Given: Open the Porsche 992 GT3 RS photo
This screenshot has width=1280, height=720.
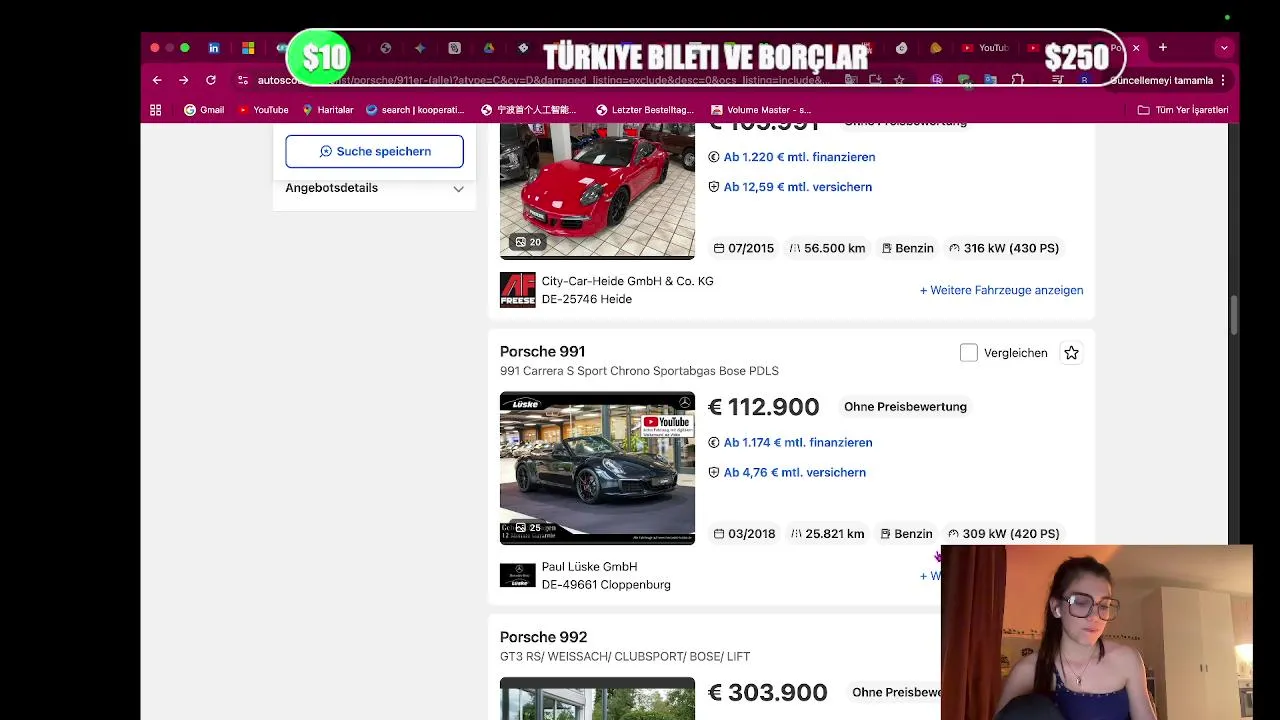Looking at the screenshot, I should tap(597, 698).
